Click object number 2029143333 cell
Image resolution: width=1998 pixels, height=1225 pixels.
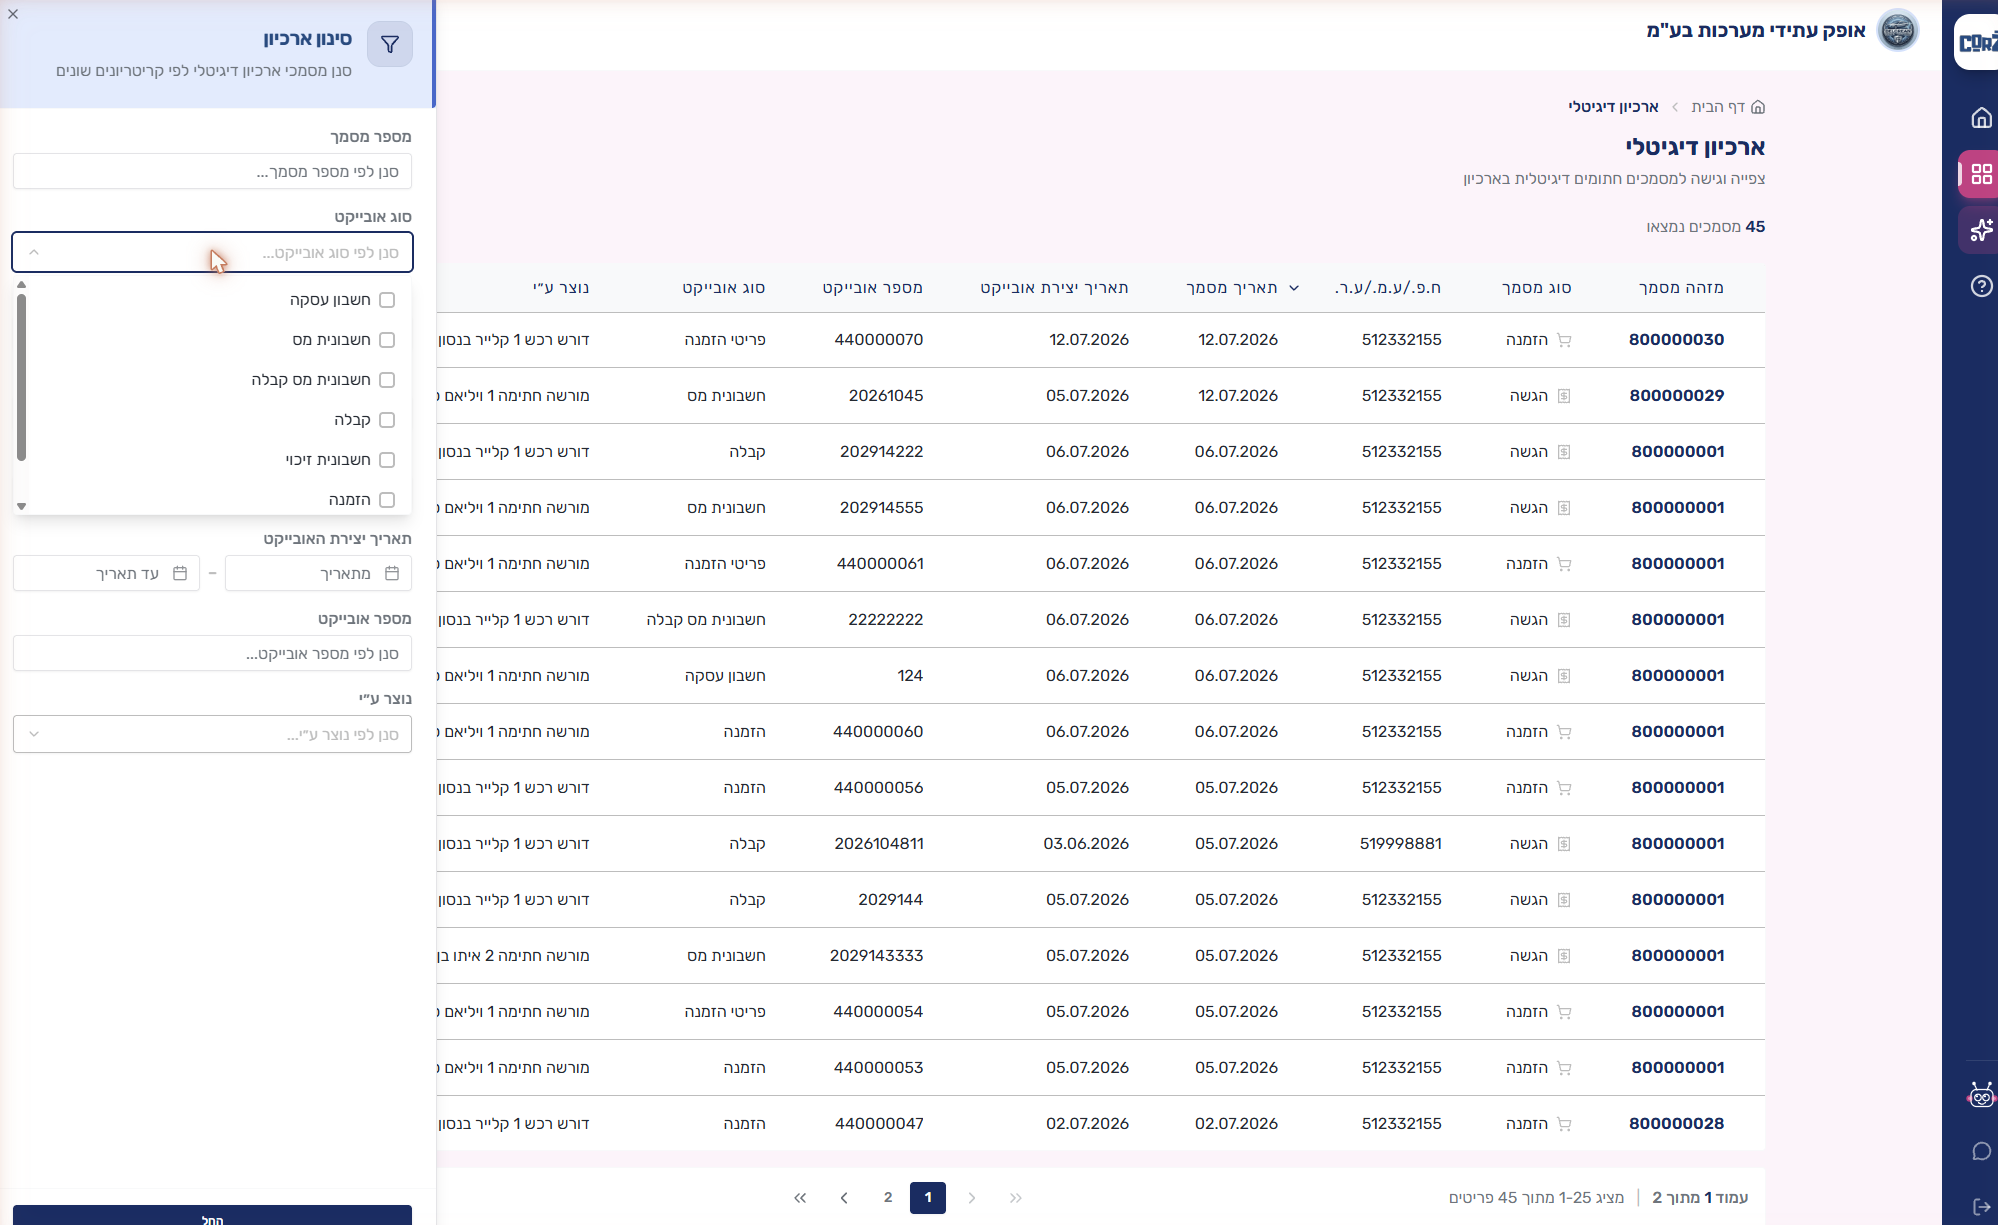[876, 956]
